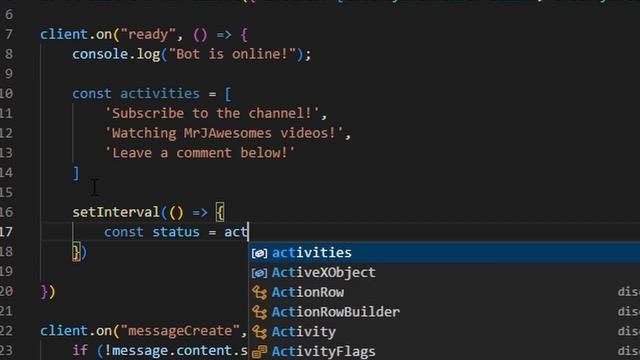This screenshot has width=640, height=360.
Task: Pick ActionRow from the suggestion list
Action: pyautogui.click(x=444, y=292)
